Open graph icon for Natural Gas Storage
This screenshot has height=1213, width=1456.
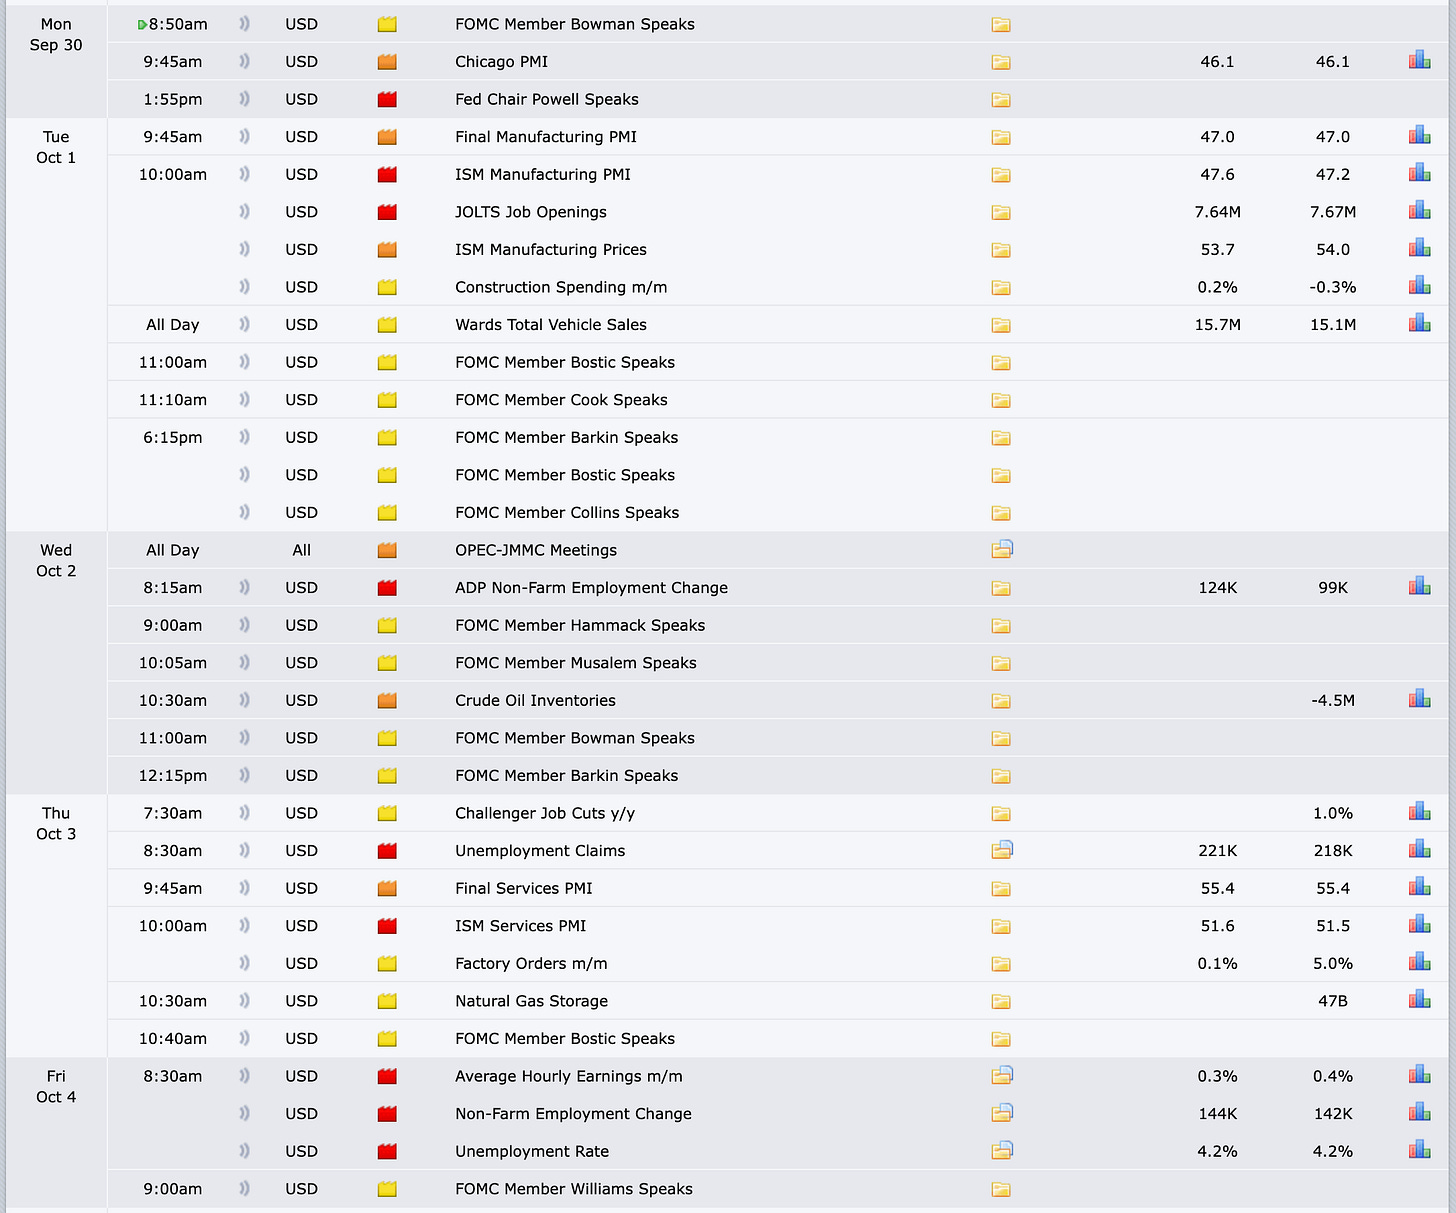coord(1419,999)
